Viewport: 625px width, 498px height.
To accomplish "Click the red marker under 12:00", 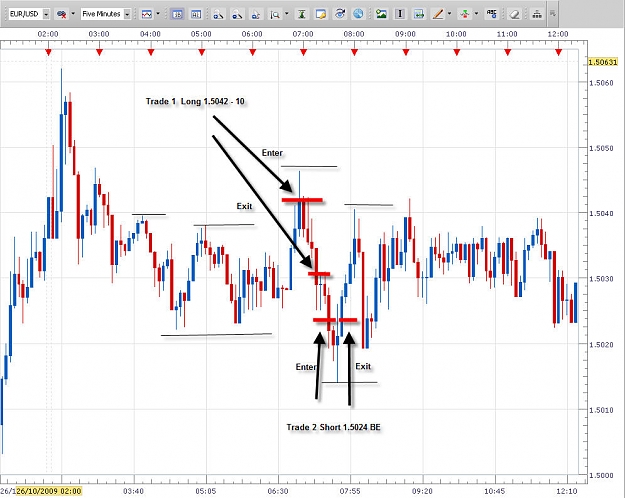I will 558,52.
